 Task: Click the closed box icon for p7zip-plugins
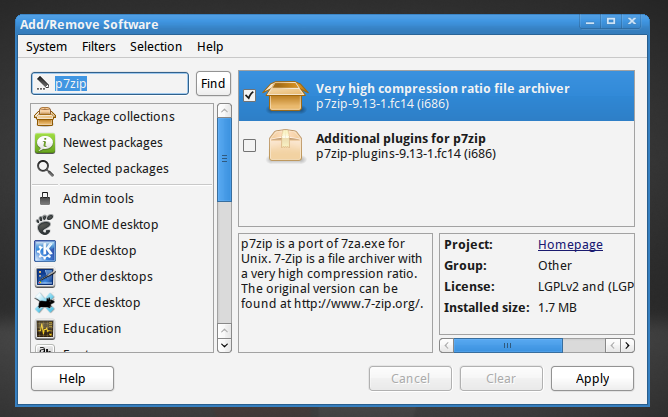(x=285, y=146)
